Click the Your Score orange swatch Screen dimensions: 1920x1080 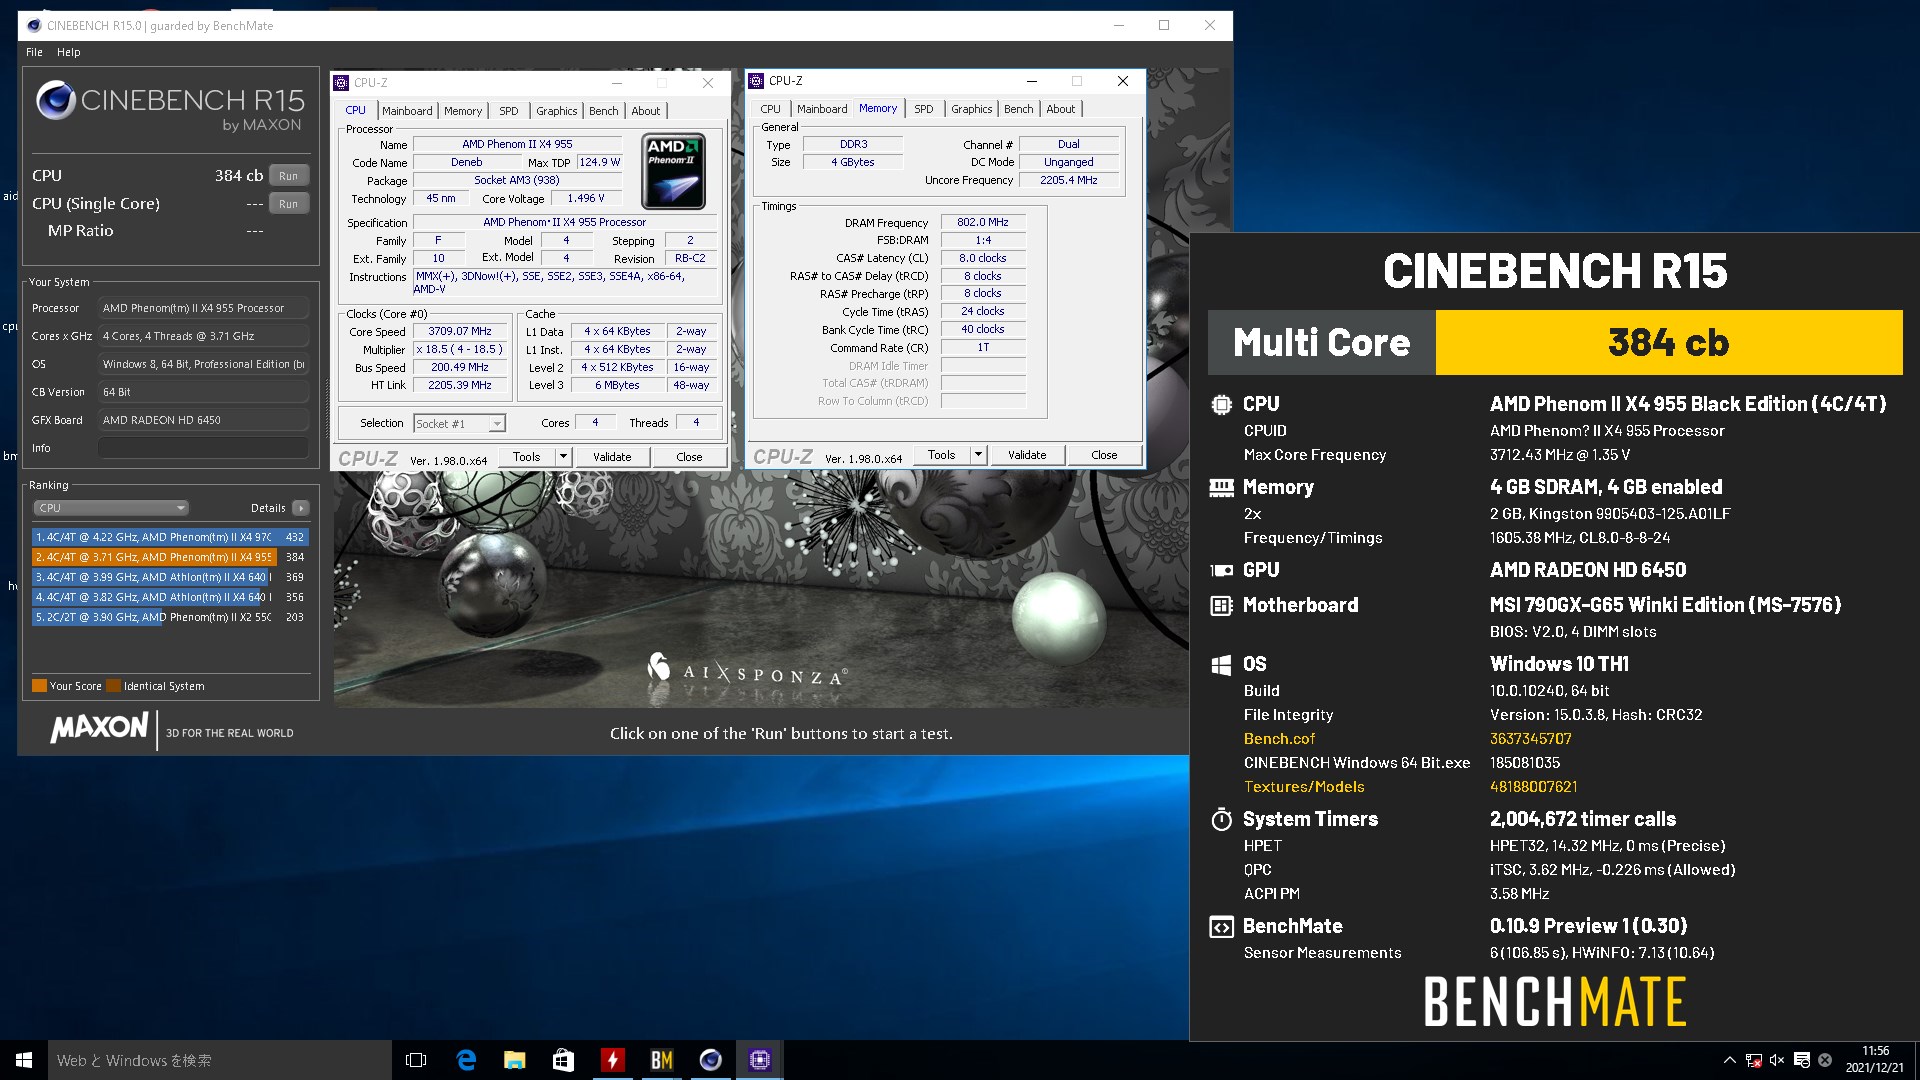point(39,686)
